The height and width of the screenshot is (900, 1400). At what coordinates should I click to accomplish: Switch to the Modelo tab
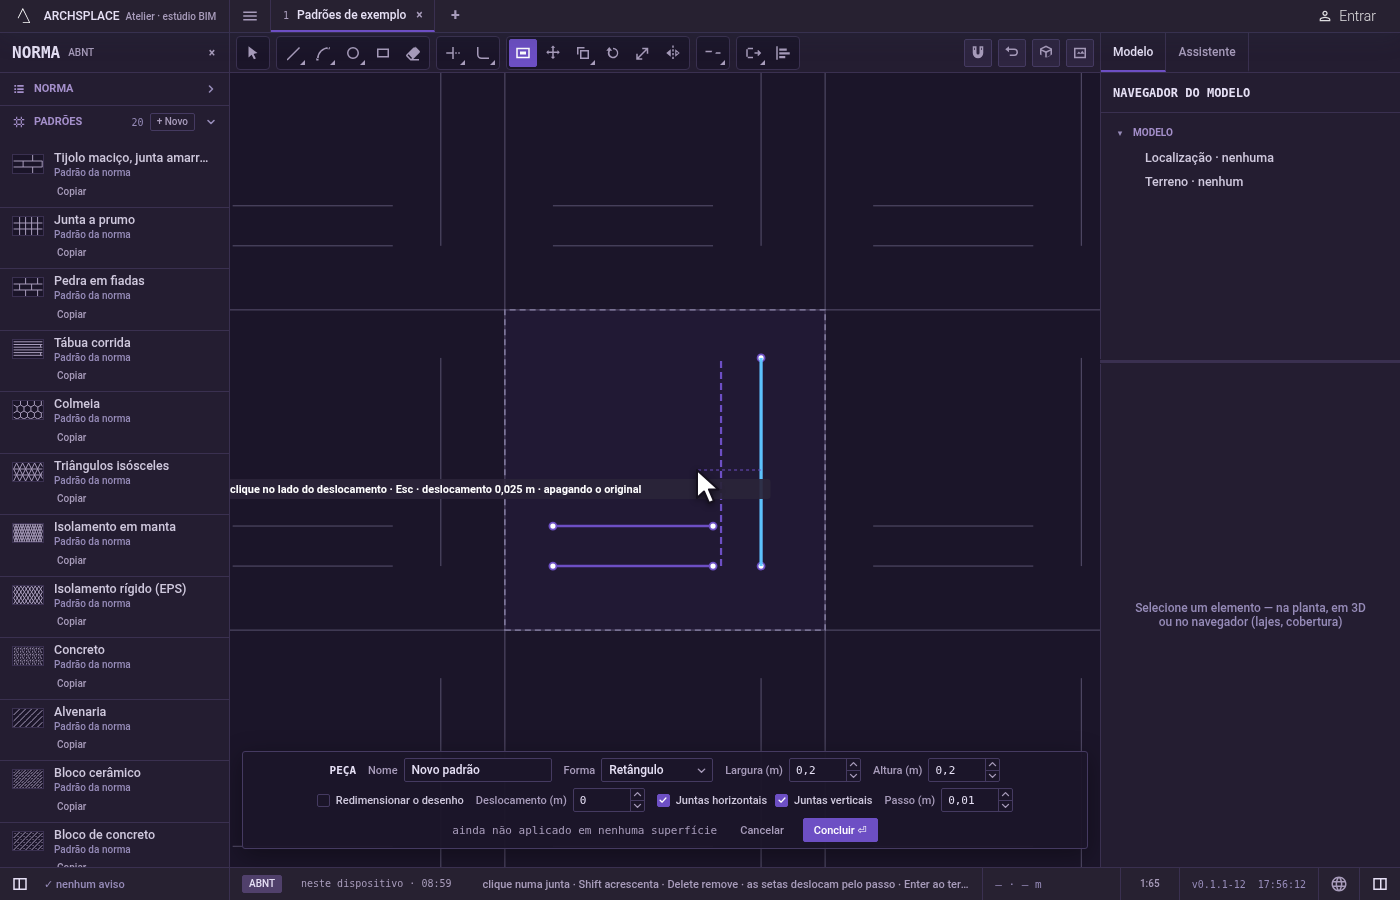1133,52
